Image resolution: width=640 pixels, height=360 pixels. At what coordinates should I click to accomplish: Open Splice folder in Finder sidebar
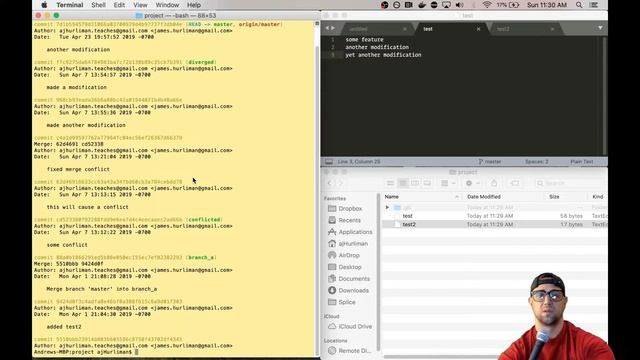[x=342, y=302]
